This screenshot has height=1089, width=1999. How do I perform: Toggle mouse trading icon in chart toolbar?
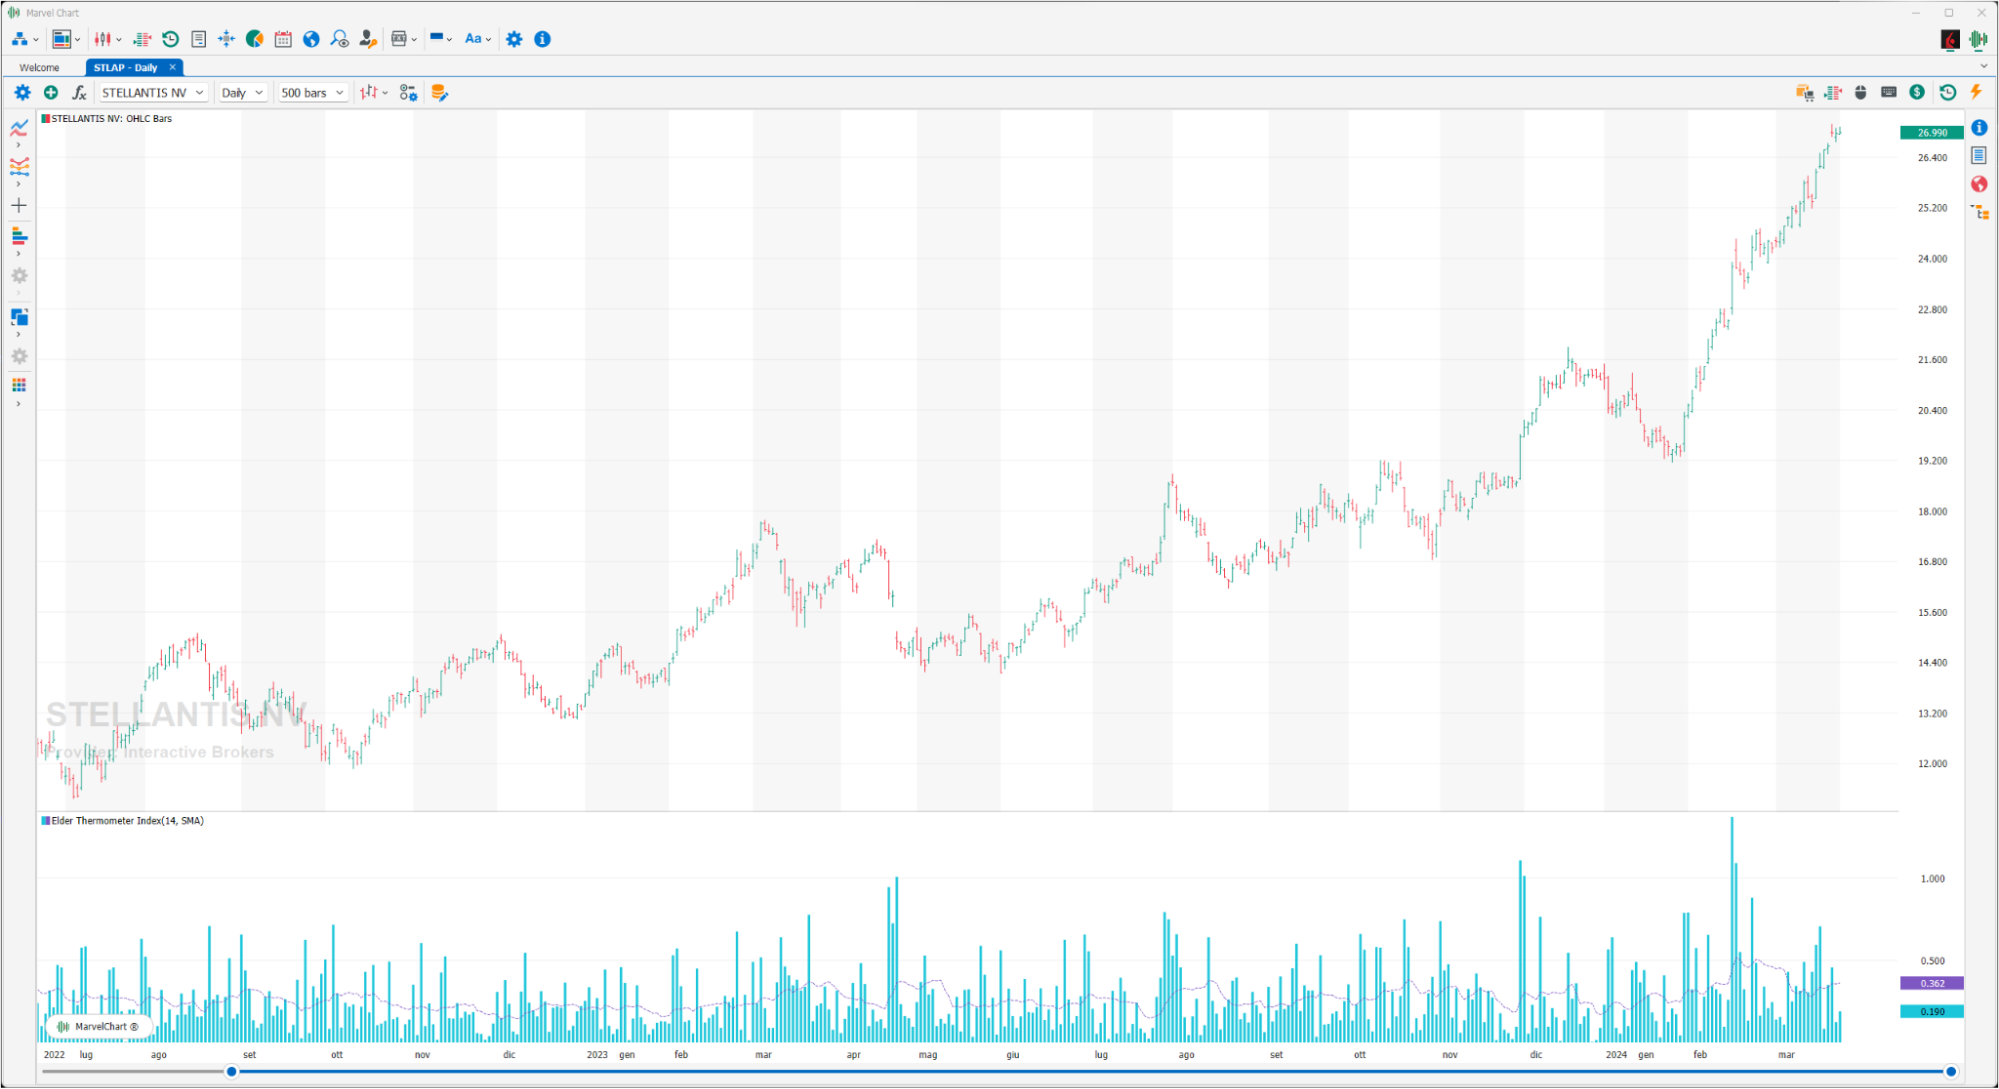1861,92
